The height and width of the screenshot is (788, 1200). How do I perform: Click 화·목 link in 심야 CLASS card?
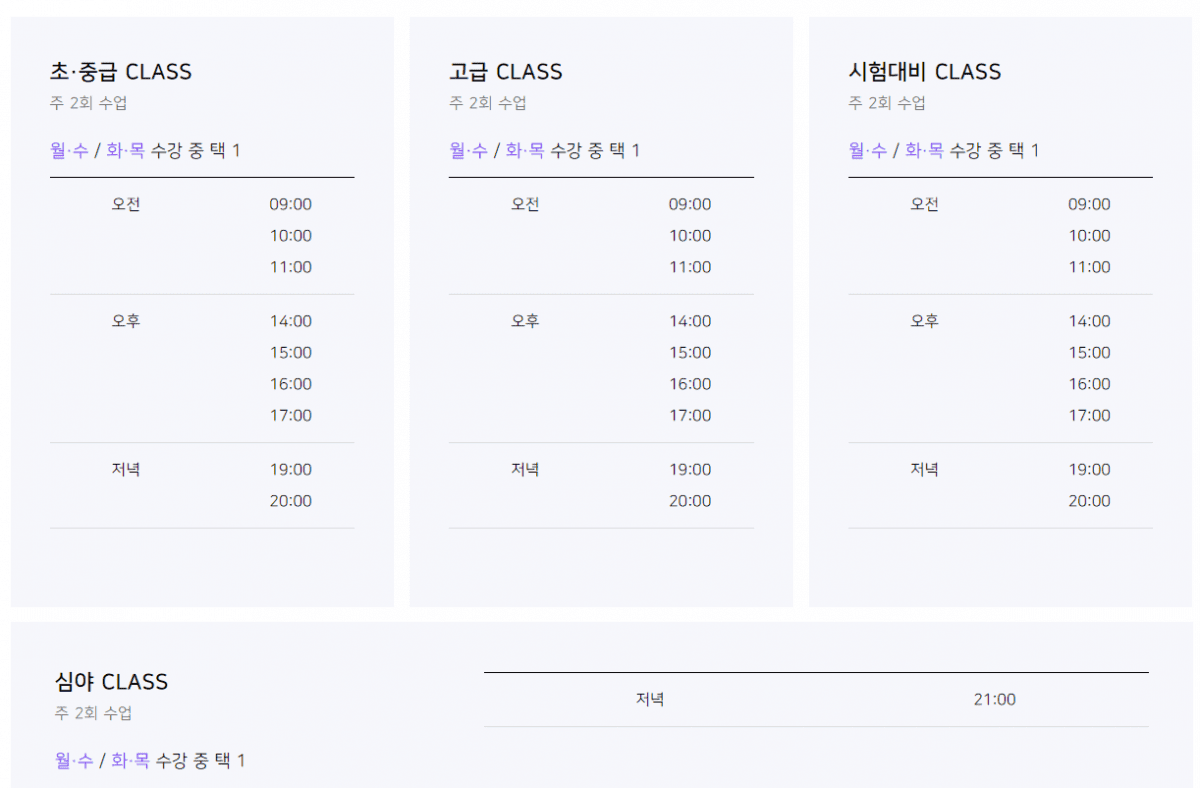pyautogui.click(x=130, y=761)
